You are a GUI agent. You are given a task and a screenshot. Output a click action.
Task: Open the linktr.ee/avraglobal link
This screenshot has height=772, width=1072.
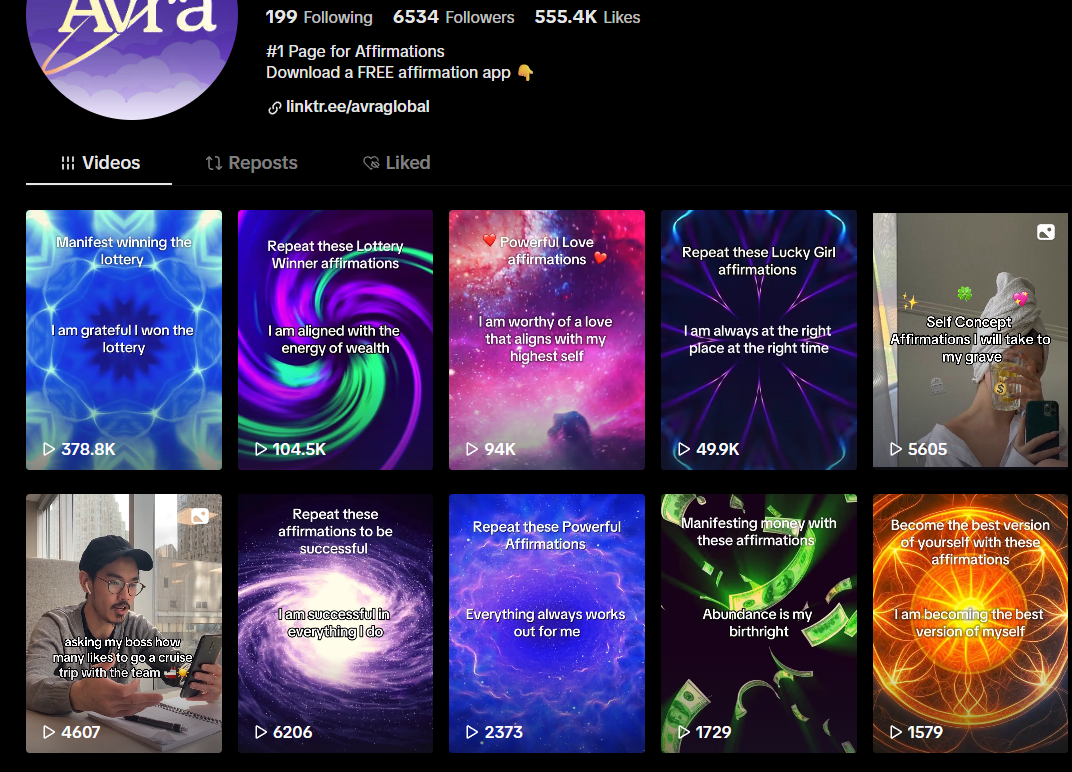tap(358, 107)
